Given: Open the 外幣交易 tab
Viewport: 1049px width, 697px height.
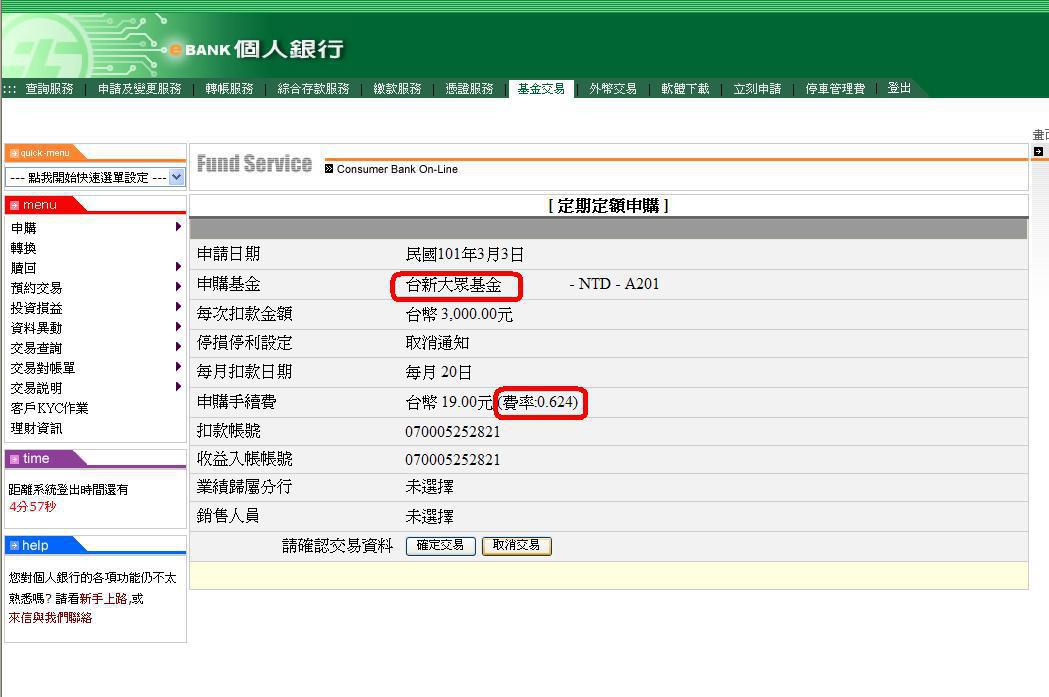Looking at the screenshot, I should coord(613,89).
